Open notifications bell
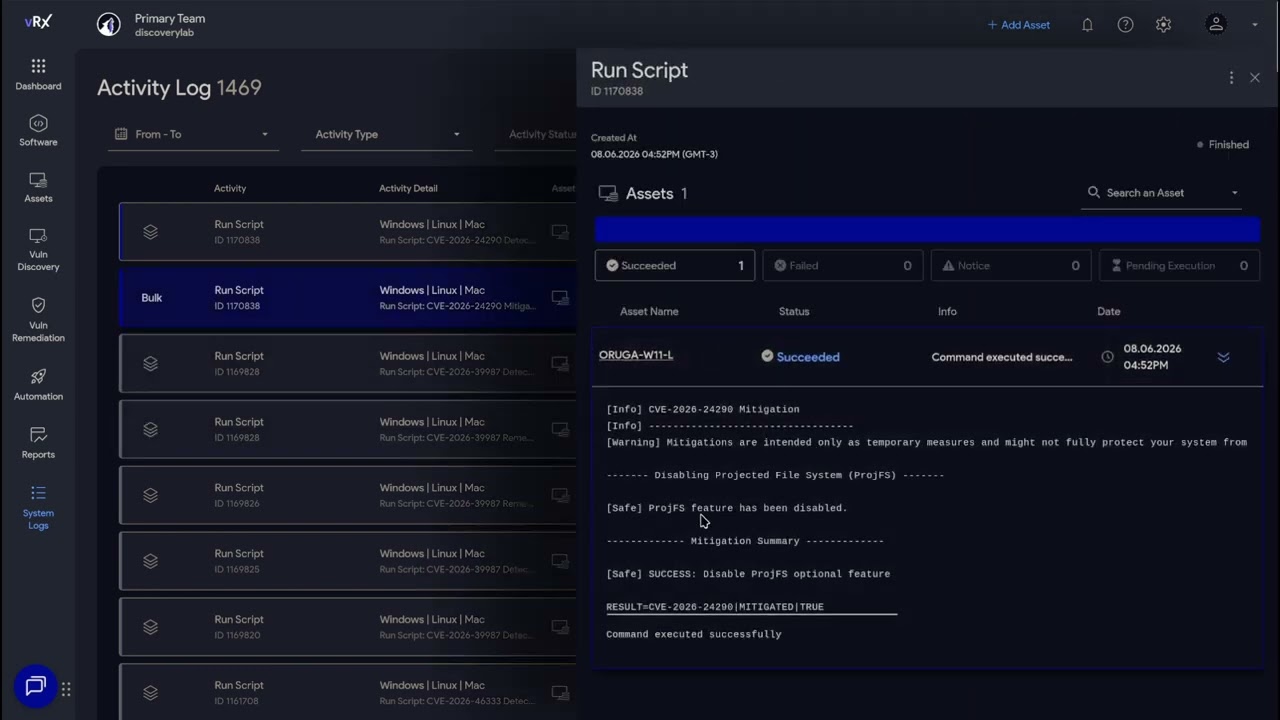This screenshot has height=720, width=1280. click(x=1087, y=25)
